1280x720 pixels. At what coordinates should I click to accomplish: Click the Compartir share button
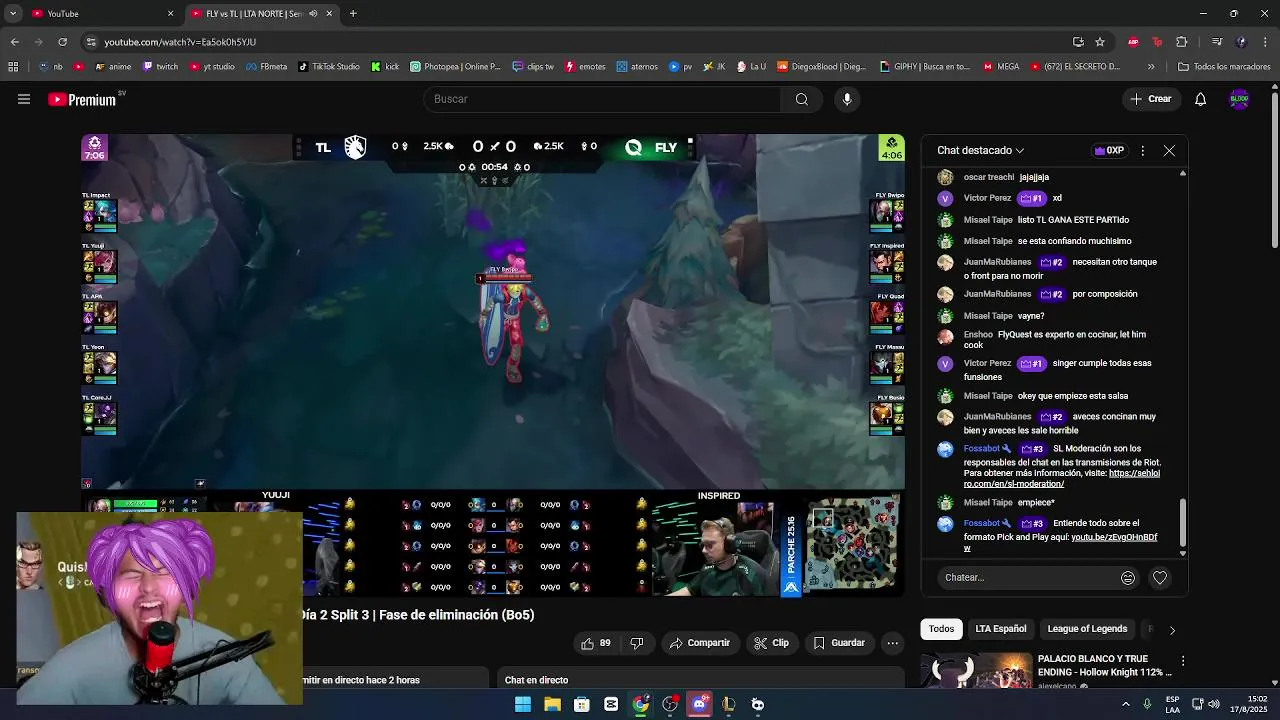coord(700,643)
